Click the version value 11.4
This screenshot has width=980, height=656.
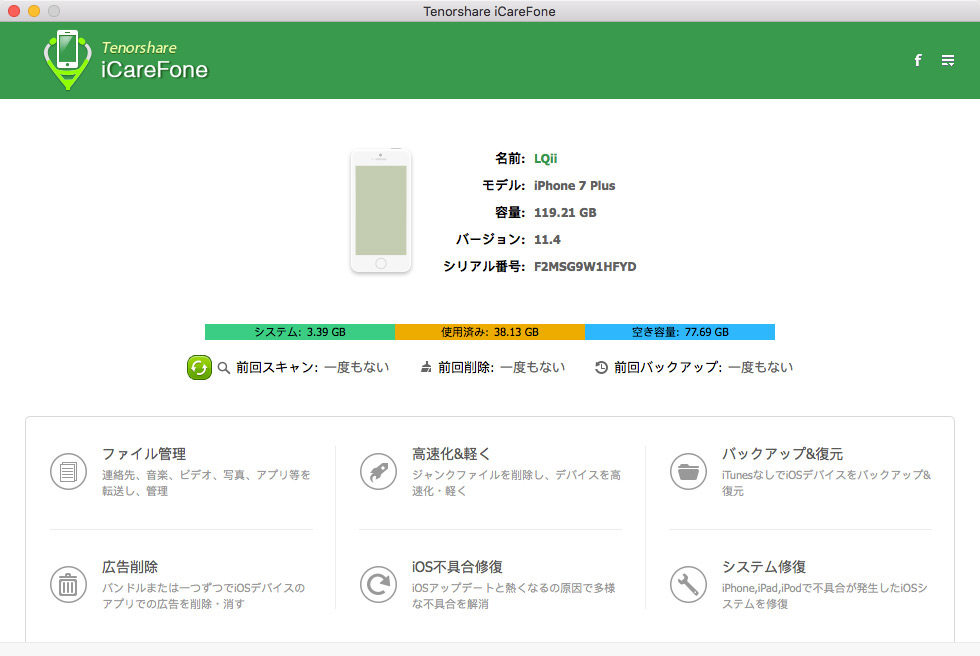pos(547,239)
